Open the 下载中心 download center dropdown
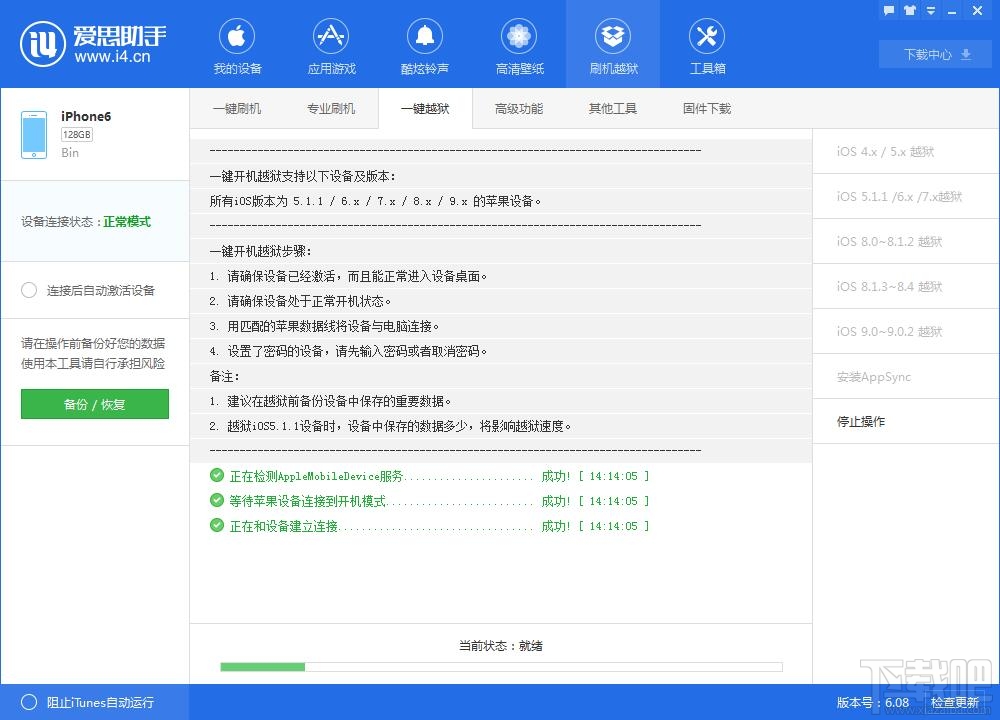The image size is (1000, 720). (x=933, y=55)
